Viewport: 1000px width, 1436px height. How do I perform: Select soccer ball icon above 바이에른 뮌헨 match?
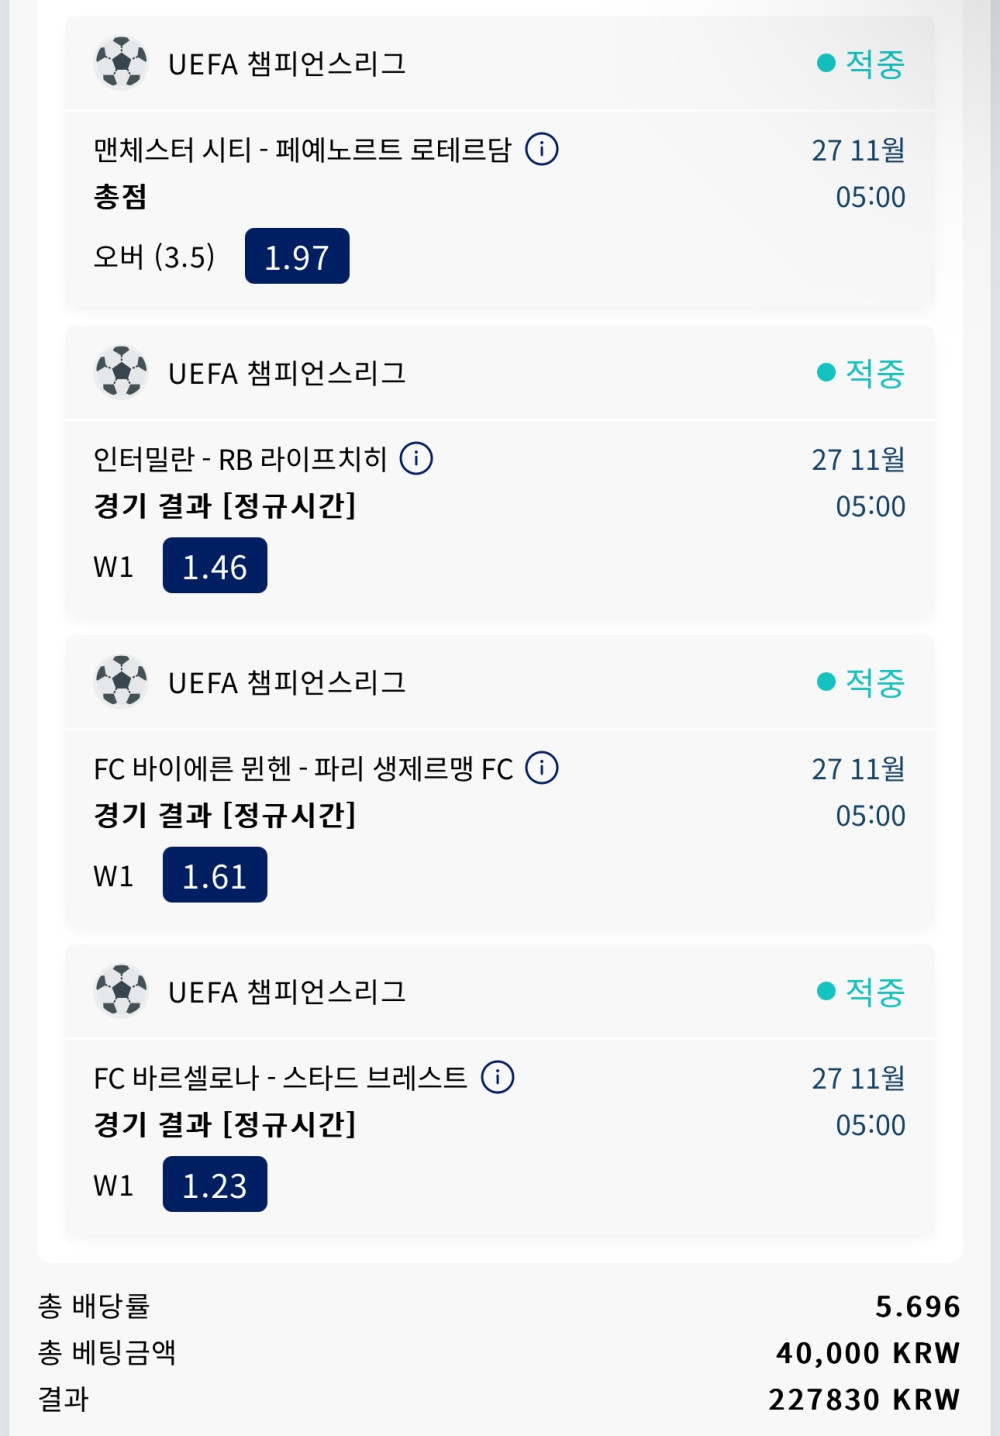(x=121, y=682)
